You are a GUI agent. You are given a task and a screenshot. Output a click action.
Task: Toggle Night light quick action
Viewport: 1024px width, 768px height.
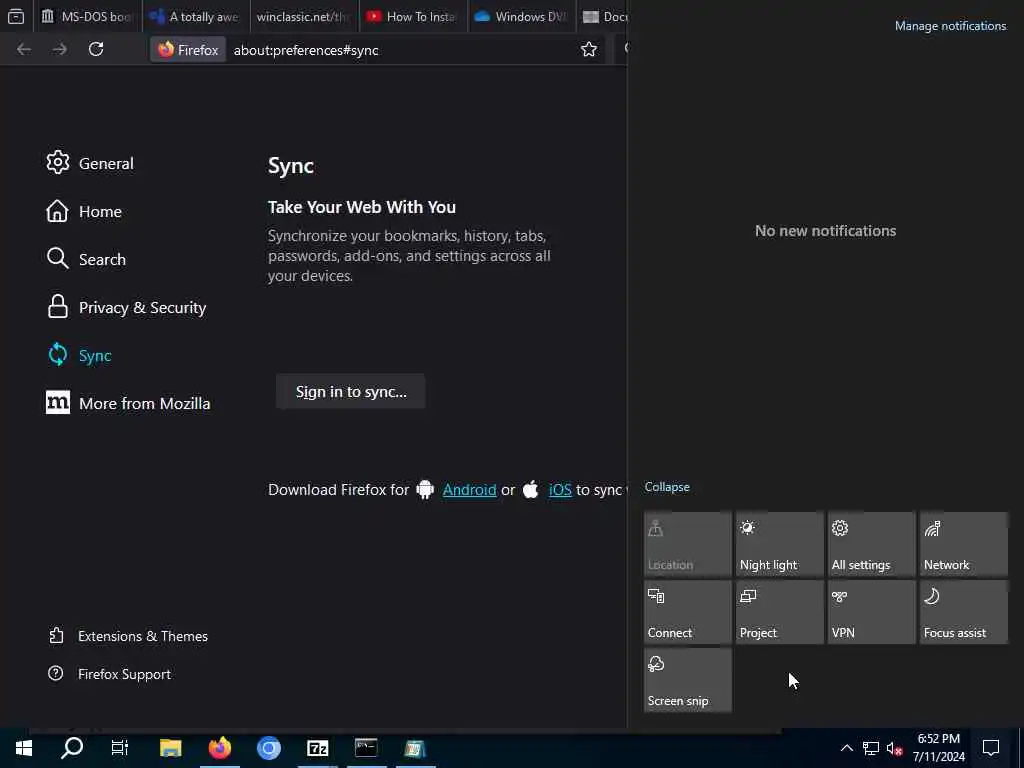[780, 543]
